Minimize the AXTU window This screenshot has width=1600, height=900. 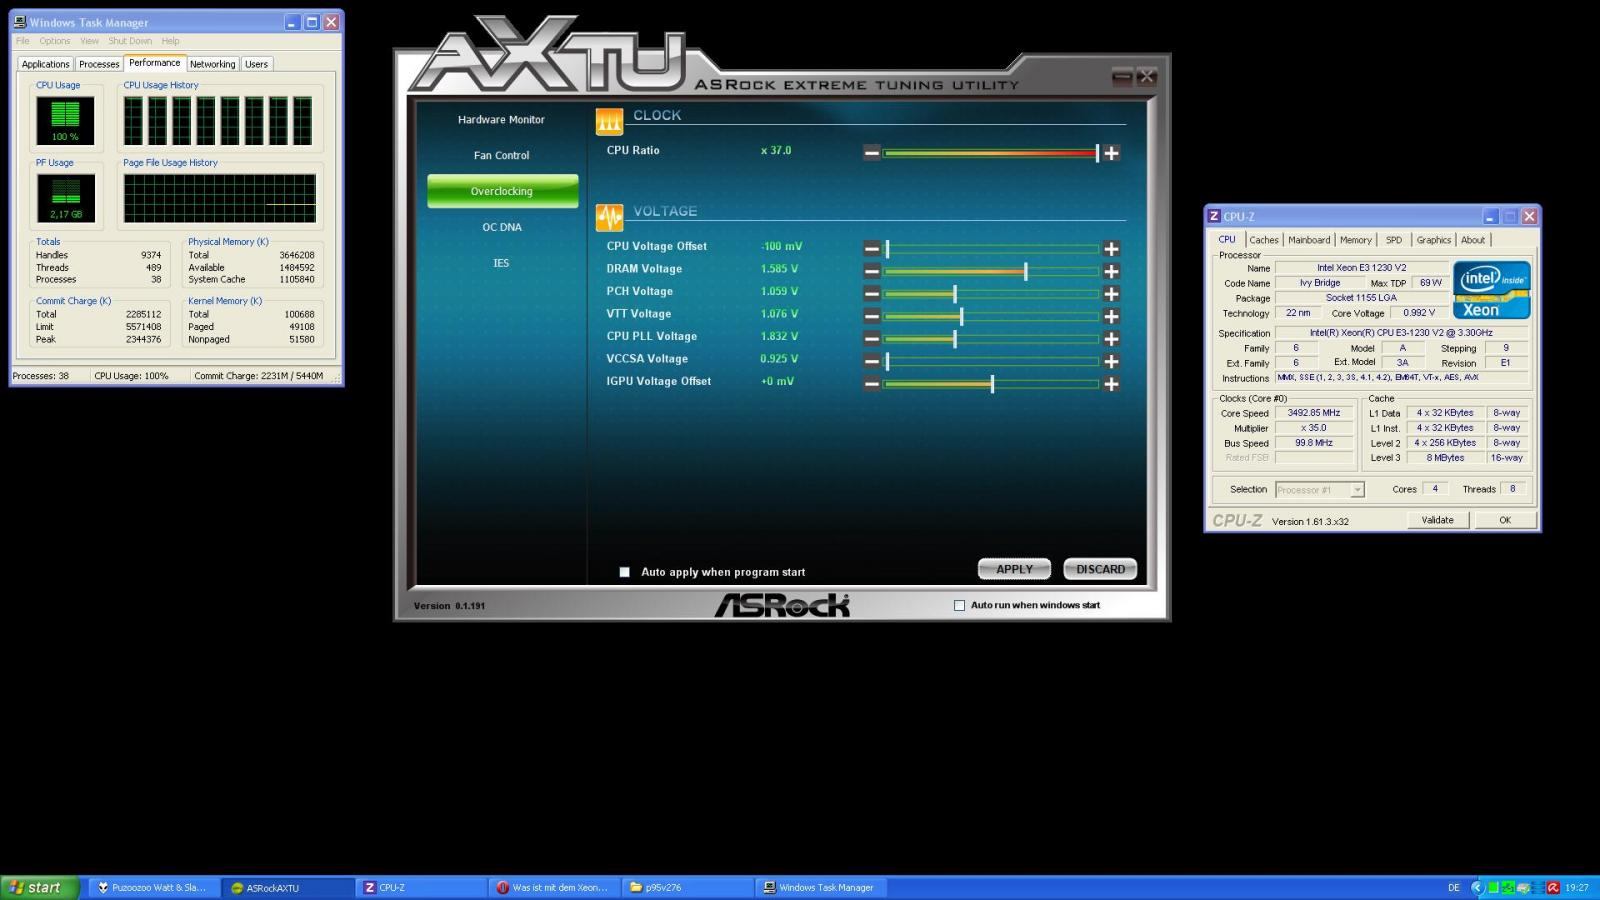pyautogui.click(x=1123, y=77)
